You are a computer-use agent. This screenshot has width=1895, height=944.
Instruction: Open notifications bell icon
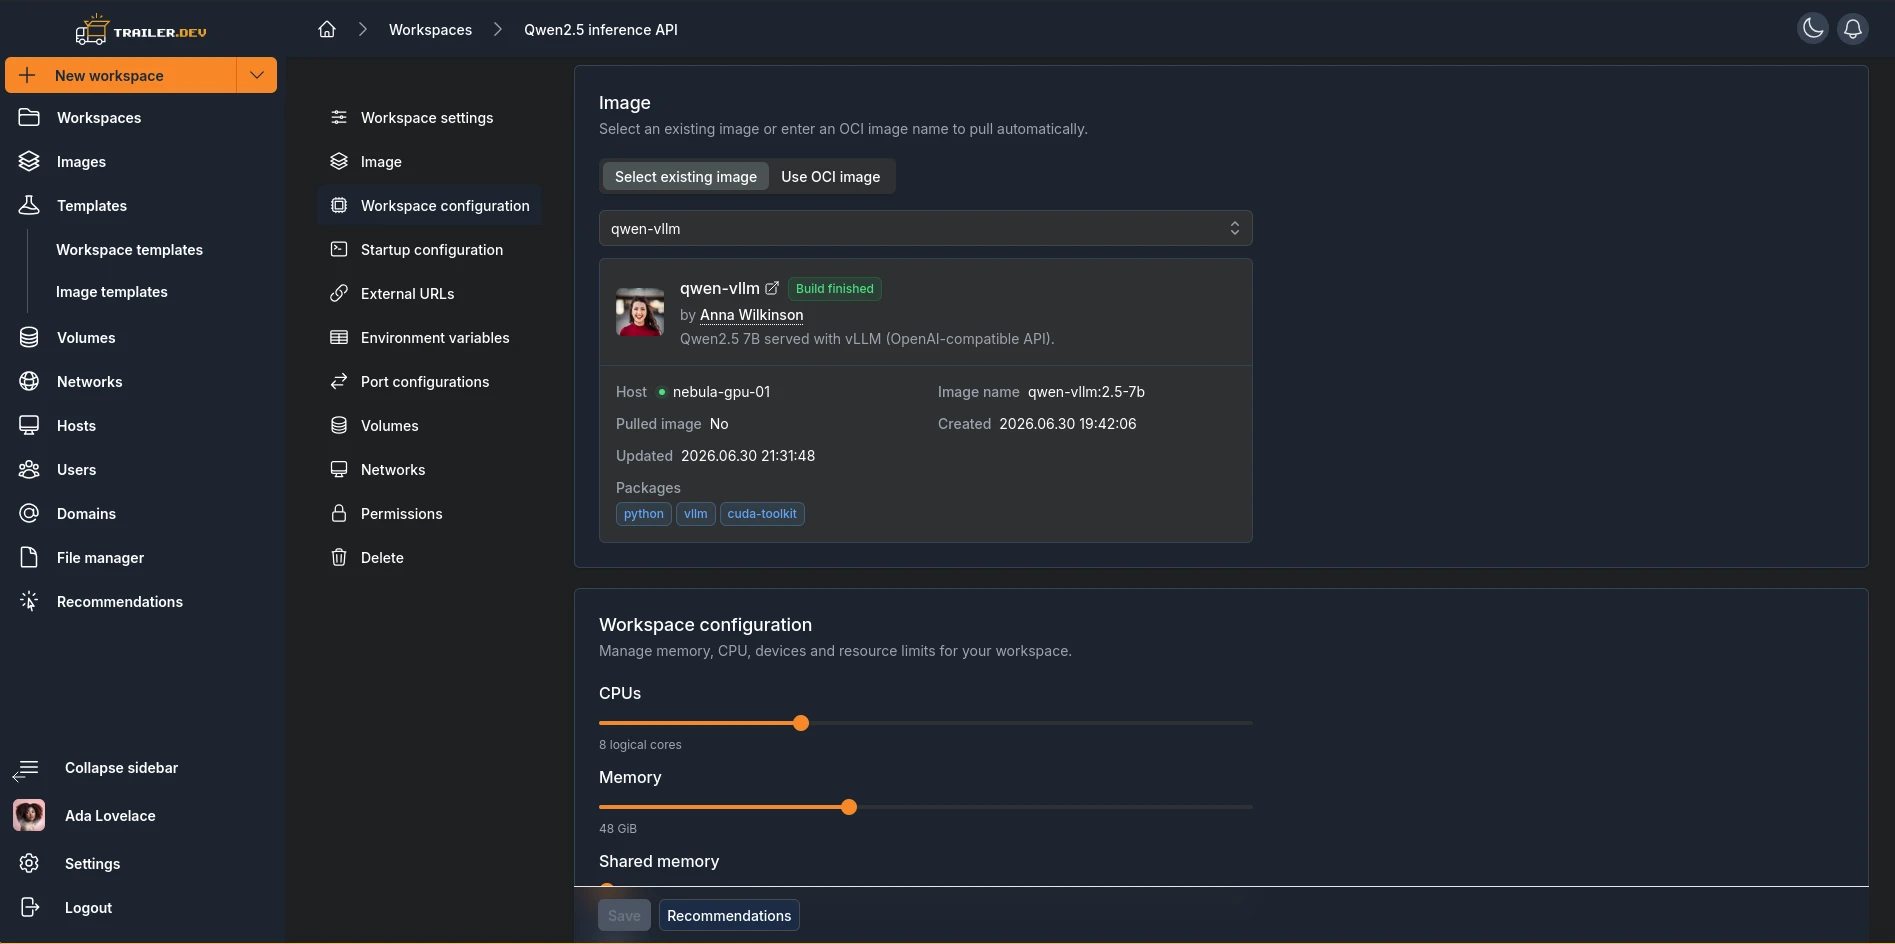tap(1852, 29)
